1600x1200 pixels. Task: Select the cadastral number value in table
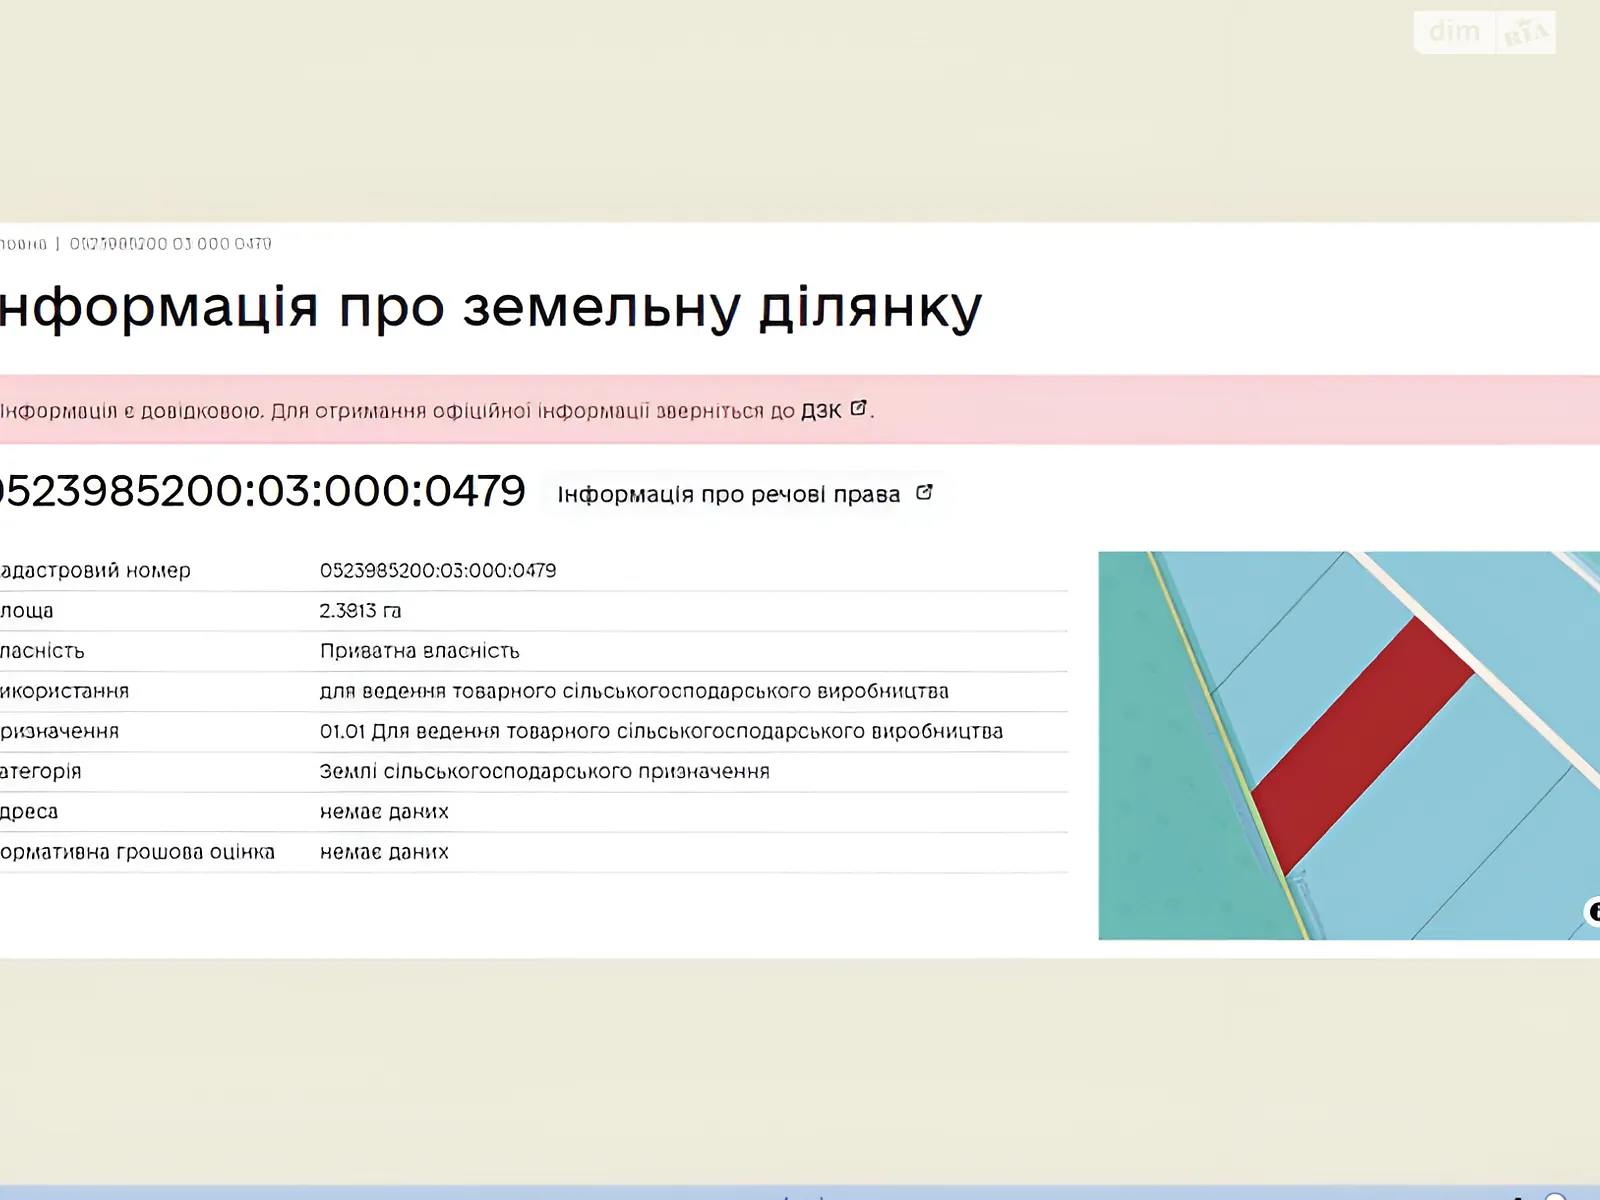pyautogui.click(x=438, y=571)
